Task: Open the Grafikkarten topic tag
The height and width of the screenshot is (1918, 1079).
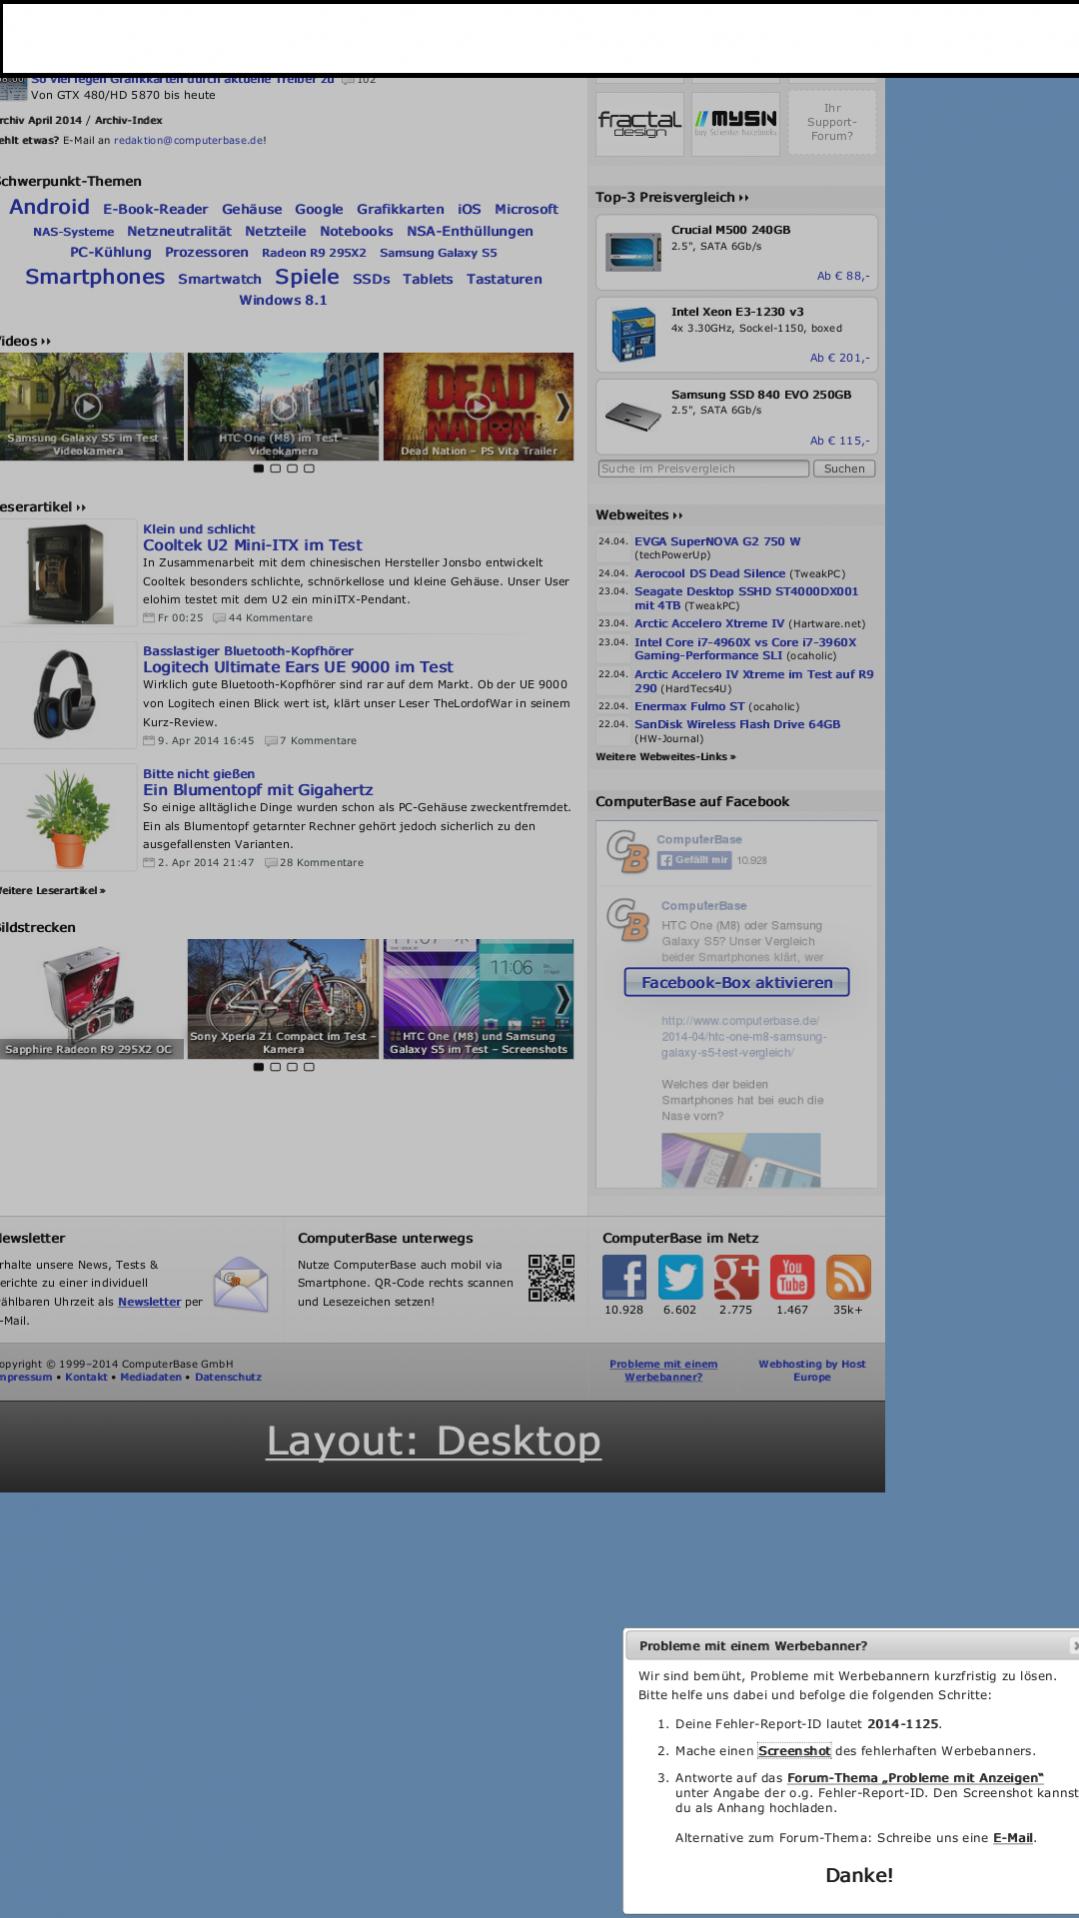Action: click(400, 209)
